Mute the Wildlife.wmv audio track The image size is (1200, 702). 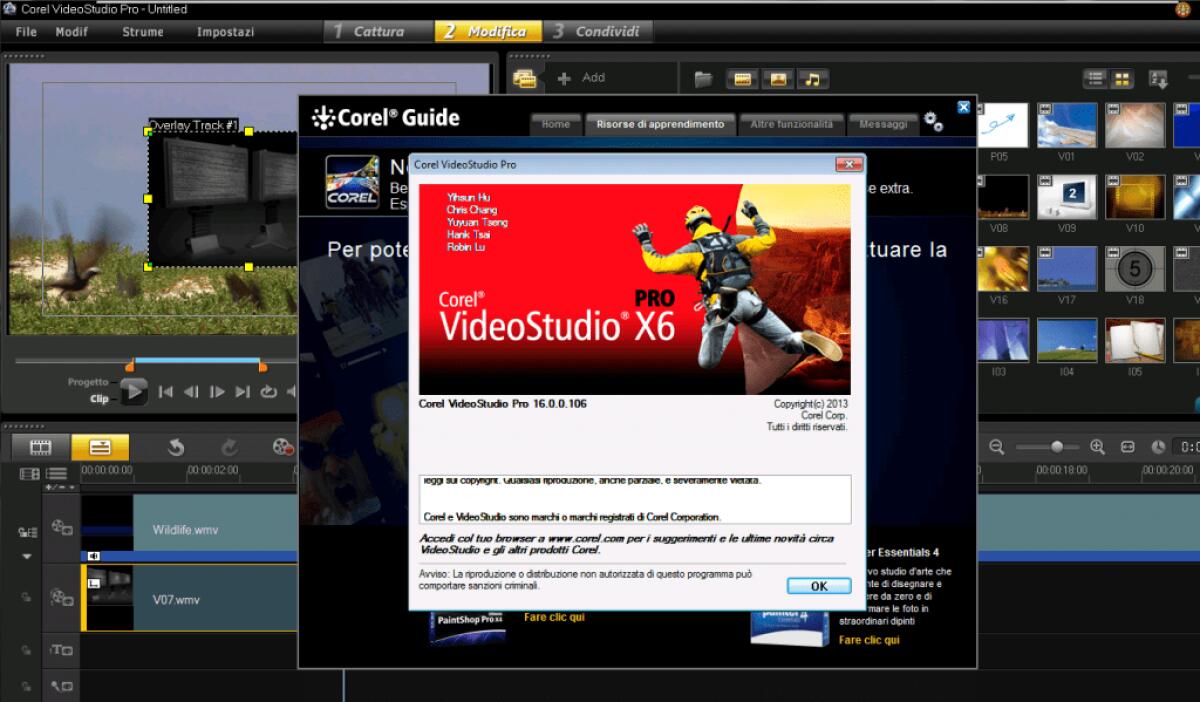coord(93,555)
